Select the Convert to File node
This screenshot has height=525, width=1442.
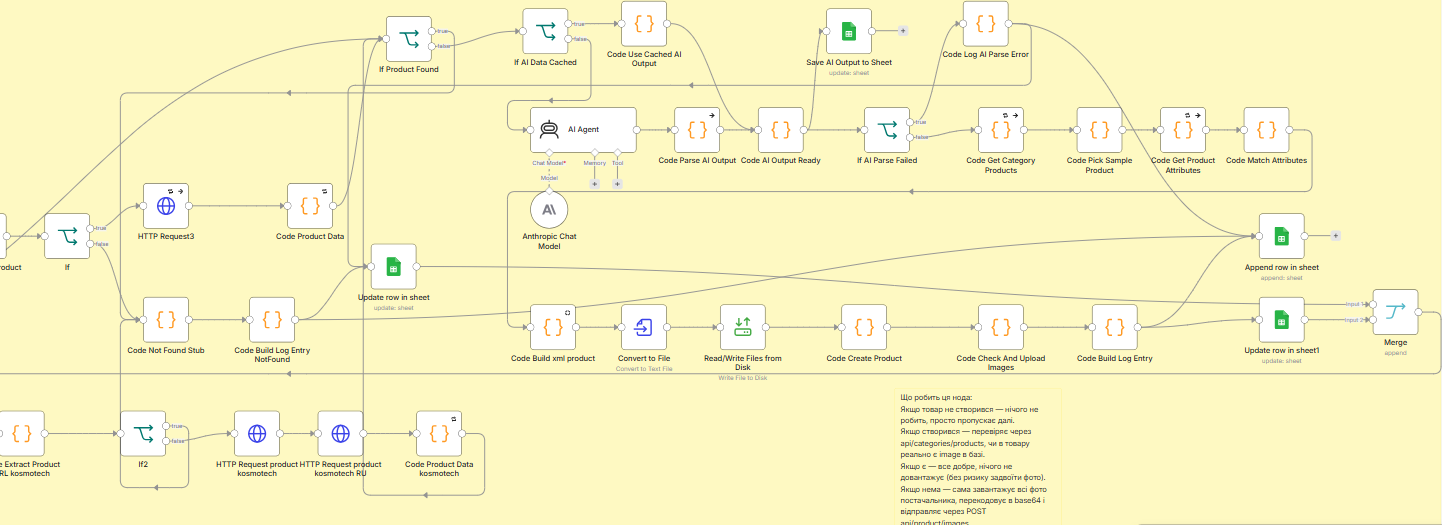[x=644, y=327]
